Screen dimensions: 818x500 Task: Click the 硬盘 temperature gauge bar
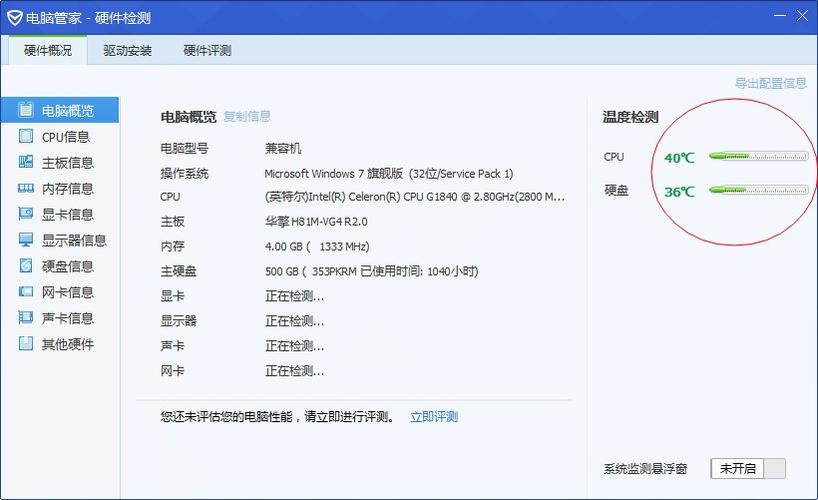tap(759, 190)
